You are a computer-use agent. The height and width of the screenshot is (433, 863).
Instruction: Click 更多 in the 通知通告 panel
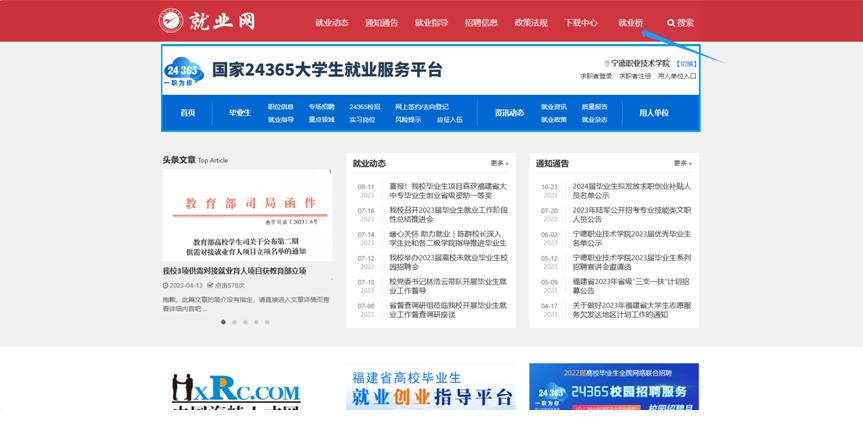pos(682,163)
